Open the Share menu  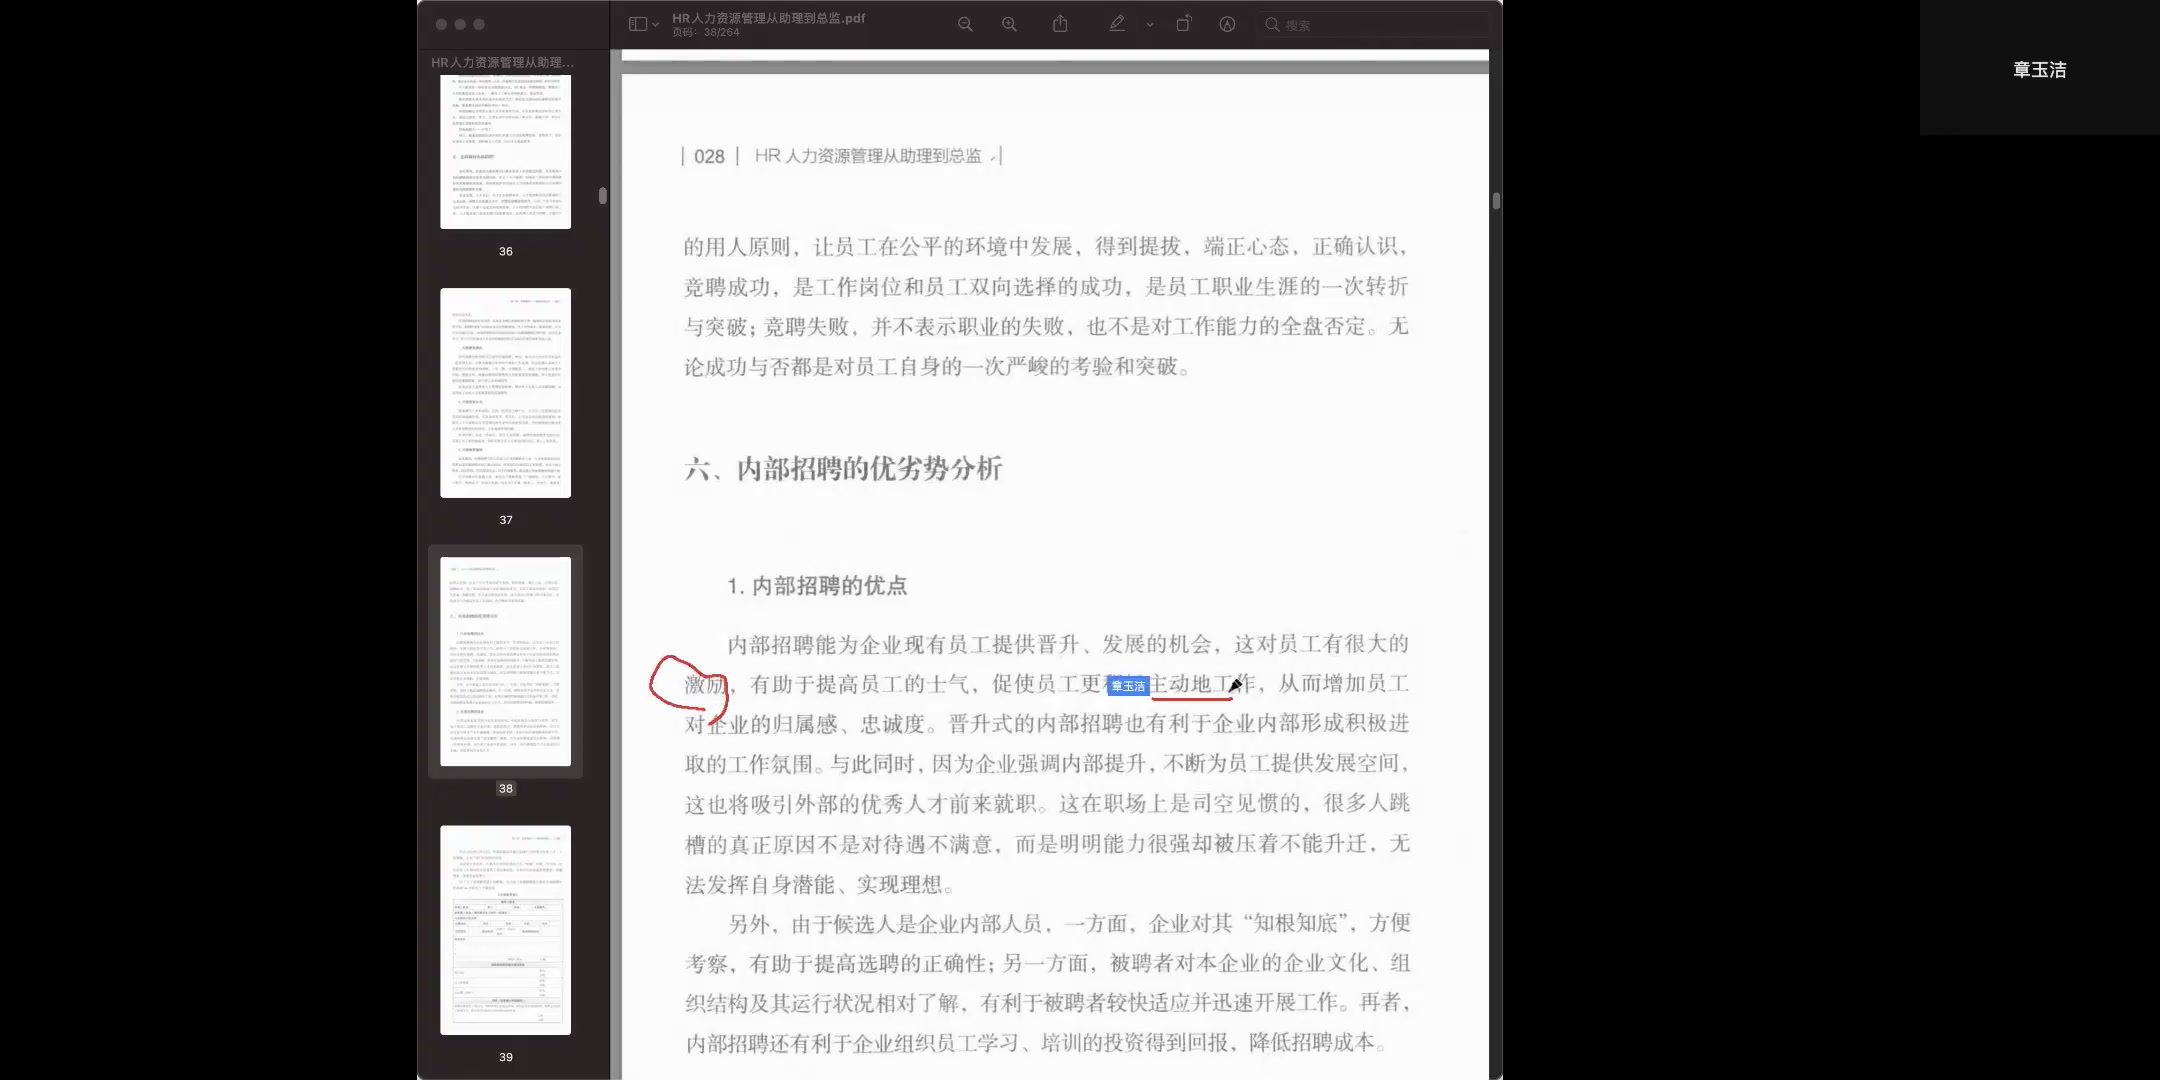click(1060, 24)
